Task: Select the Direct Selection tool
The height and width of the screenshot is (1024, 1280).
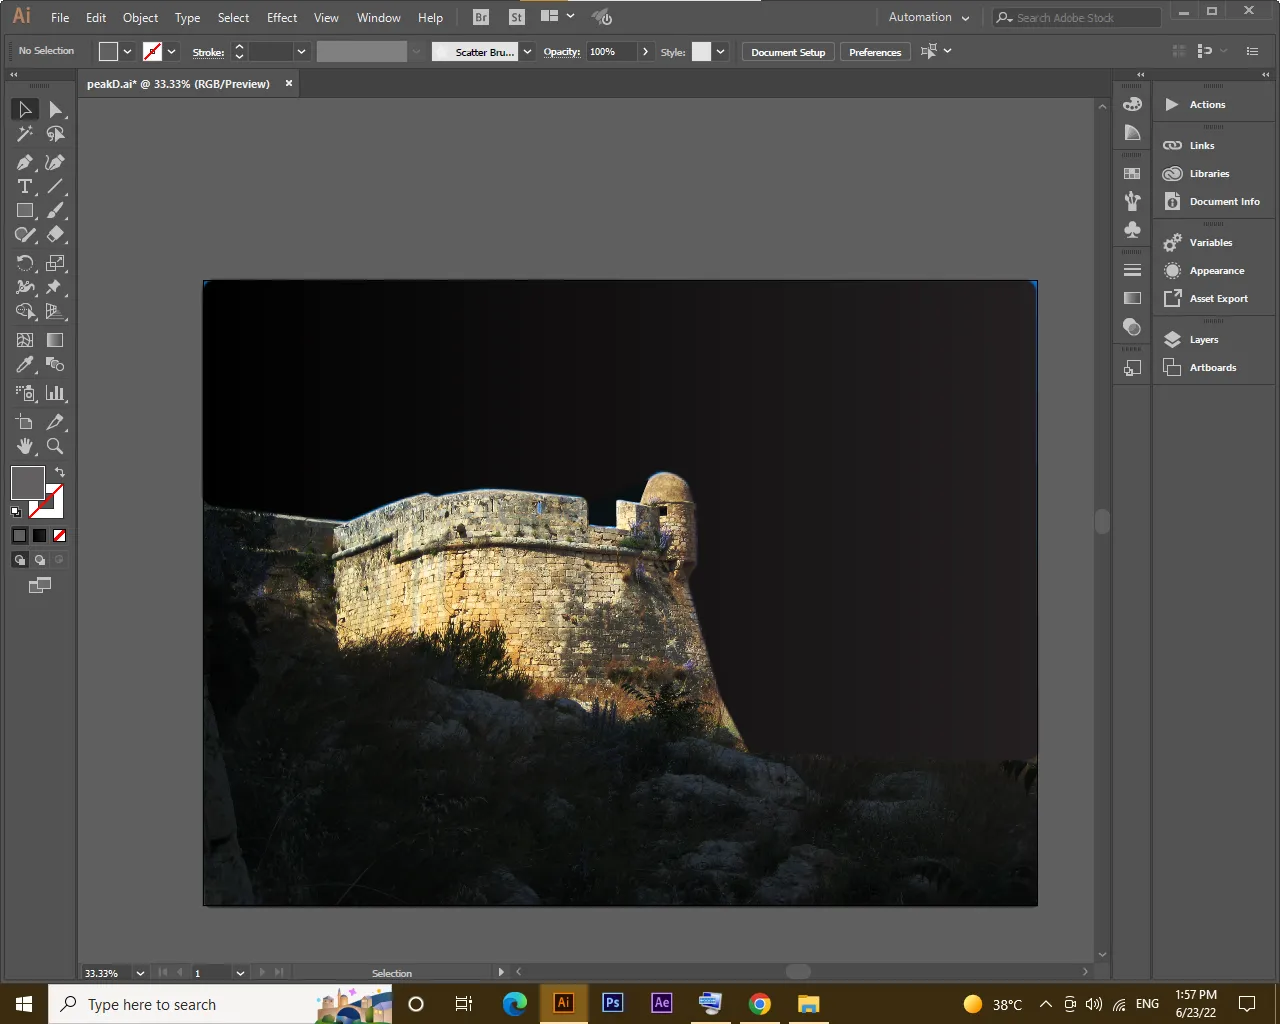Action: pos(56,109)
